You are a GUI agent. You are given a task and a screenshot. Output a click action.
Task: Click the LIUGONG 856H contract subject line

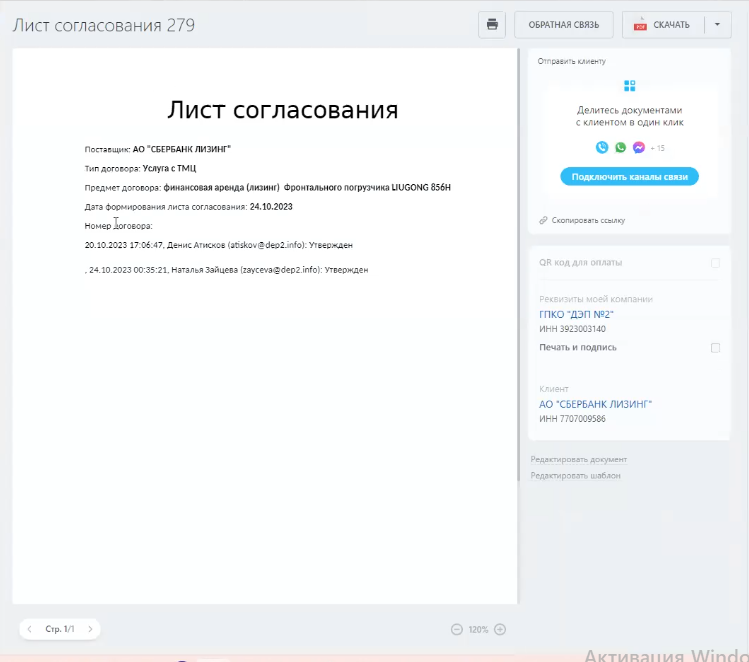point(268,187)
